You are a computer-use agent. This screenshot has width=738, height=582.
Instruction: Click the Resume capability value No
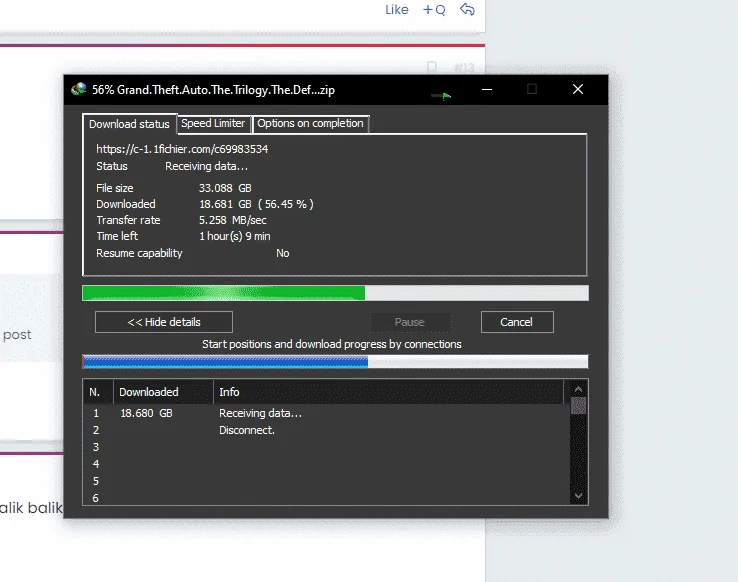tap(282, 253)
